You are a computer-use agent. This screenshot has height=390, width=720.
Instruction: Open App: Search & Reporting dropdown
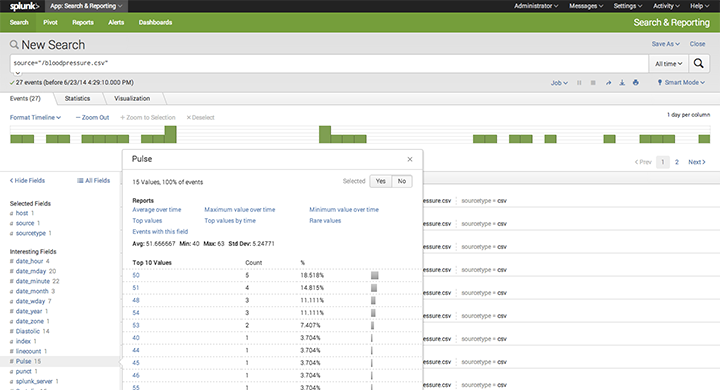[86, 6]
